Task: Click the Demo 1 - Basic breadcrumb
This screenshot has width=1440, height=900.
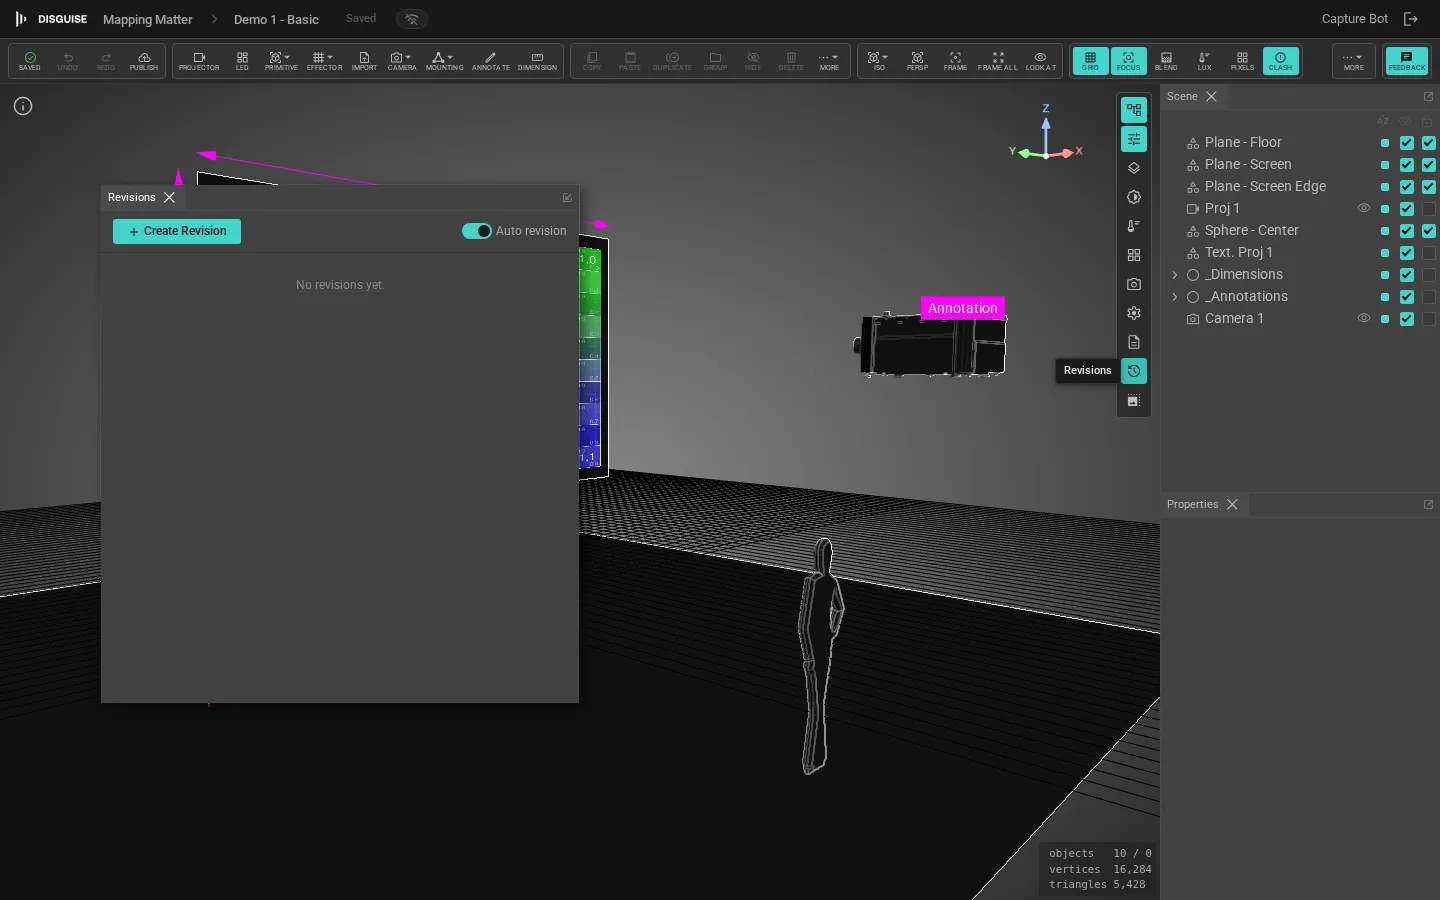Action: 276,20
